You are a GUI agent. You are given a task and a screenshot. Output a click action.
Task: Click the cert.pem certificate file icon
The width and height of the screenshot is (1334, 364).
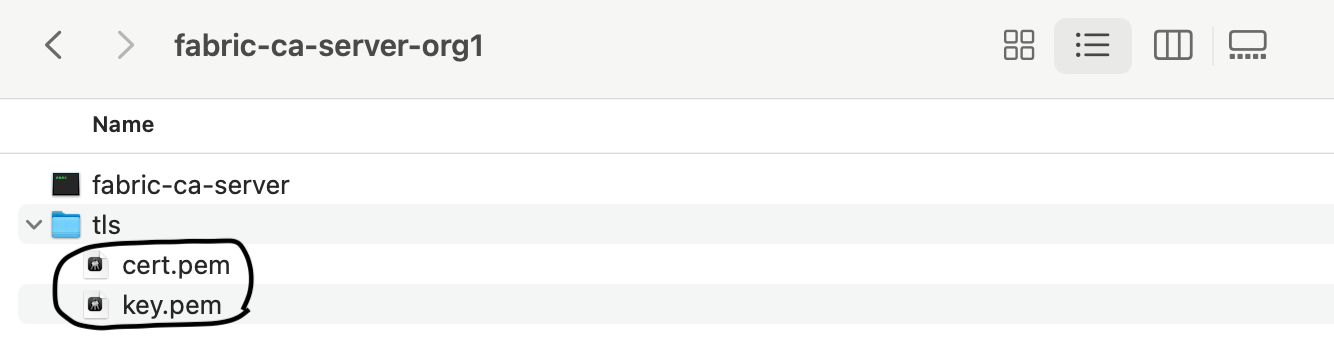(96, 266)
